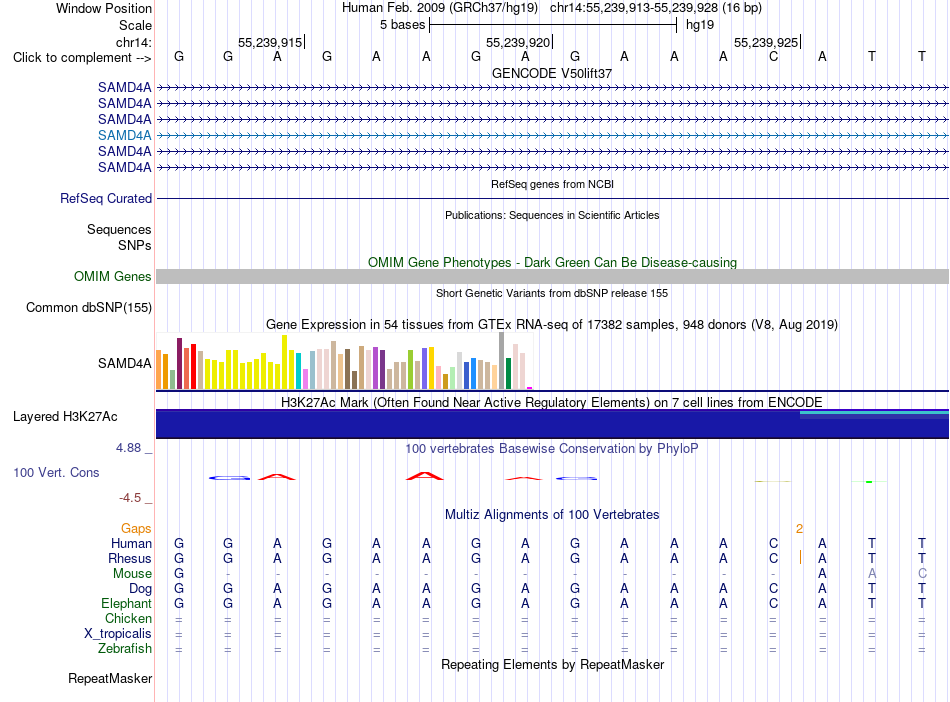Click the orange "2" gap count

(x=799, y=529)
